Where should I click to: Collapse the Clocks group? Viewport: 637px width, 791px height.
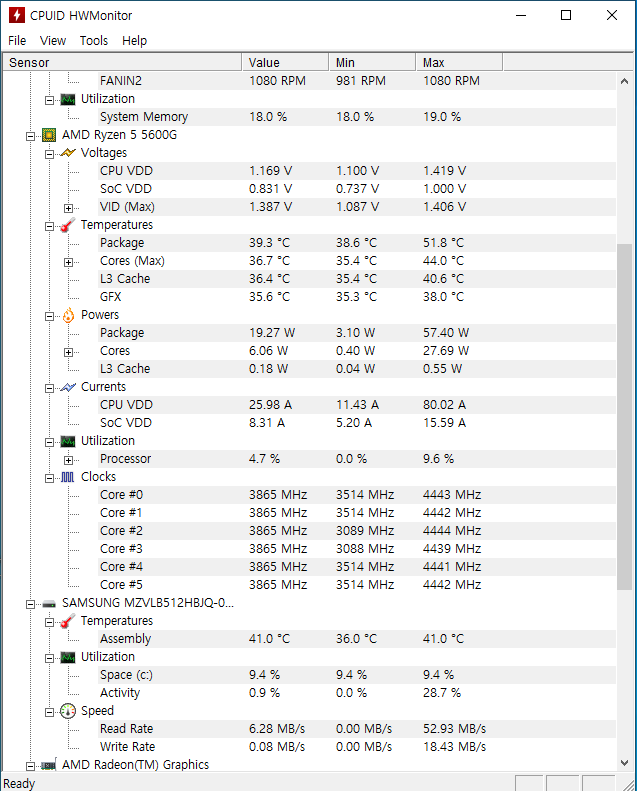pos(49,478)
